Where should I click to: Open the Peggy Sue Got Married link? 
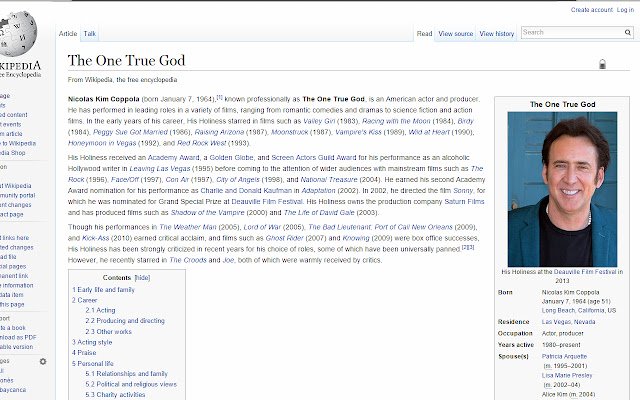[x=130, y=132]
